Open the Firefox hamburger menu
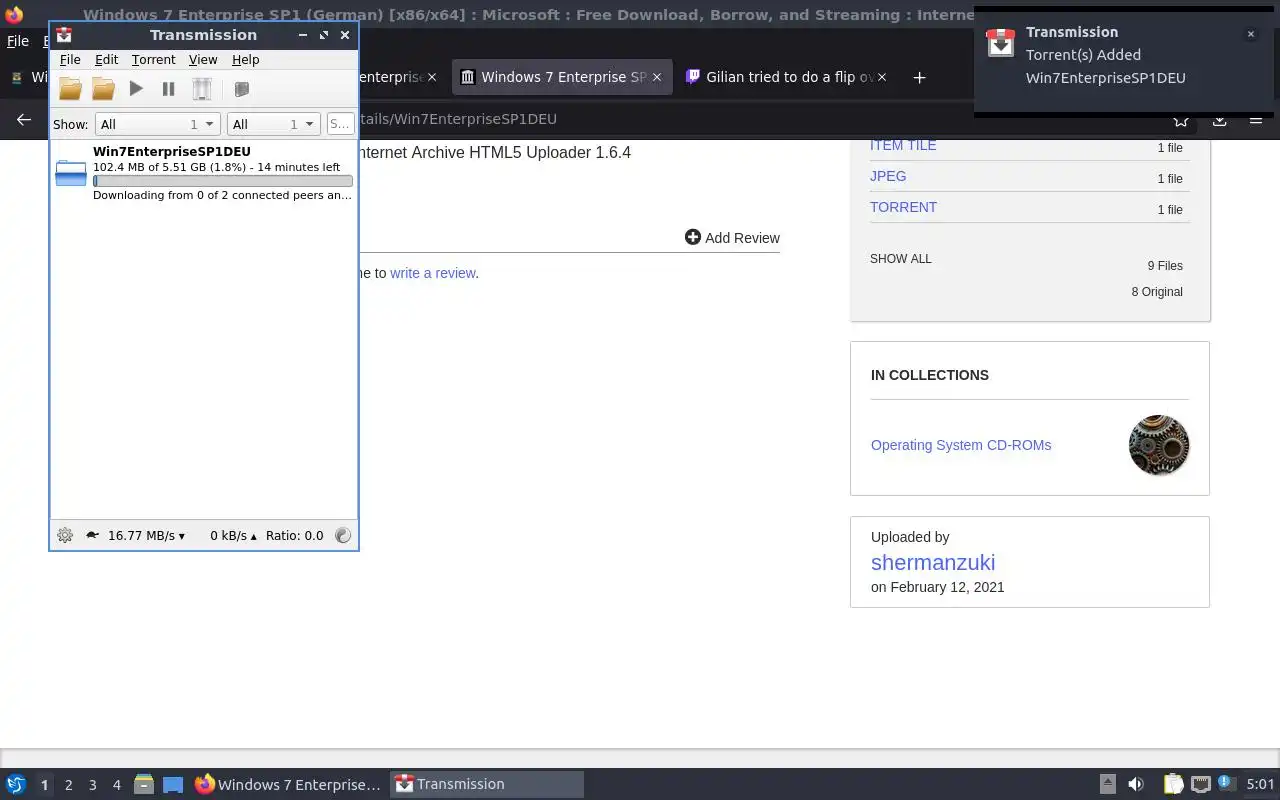This screenshot has height=800, width=1280. click(1256, 119)
